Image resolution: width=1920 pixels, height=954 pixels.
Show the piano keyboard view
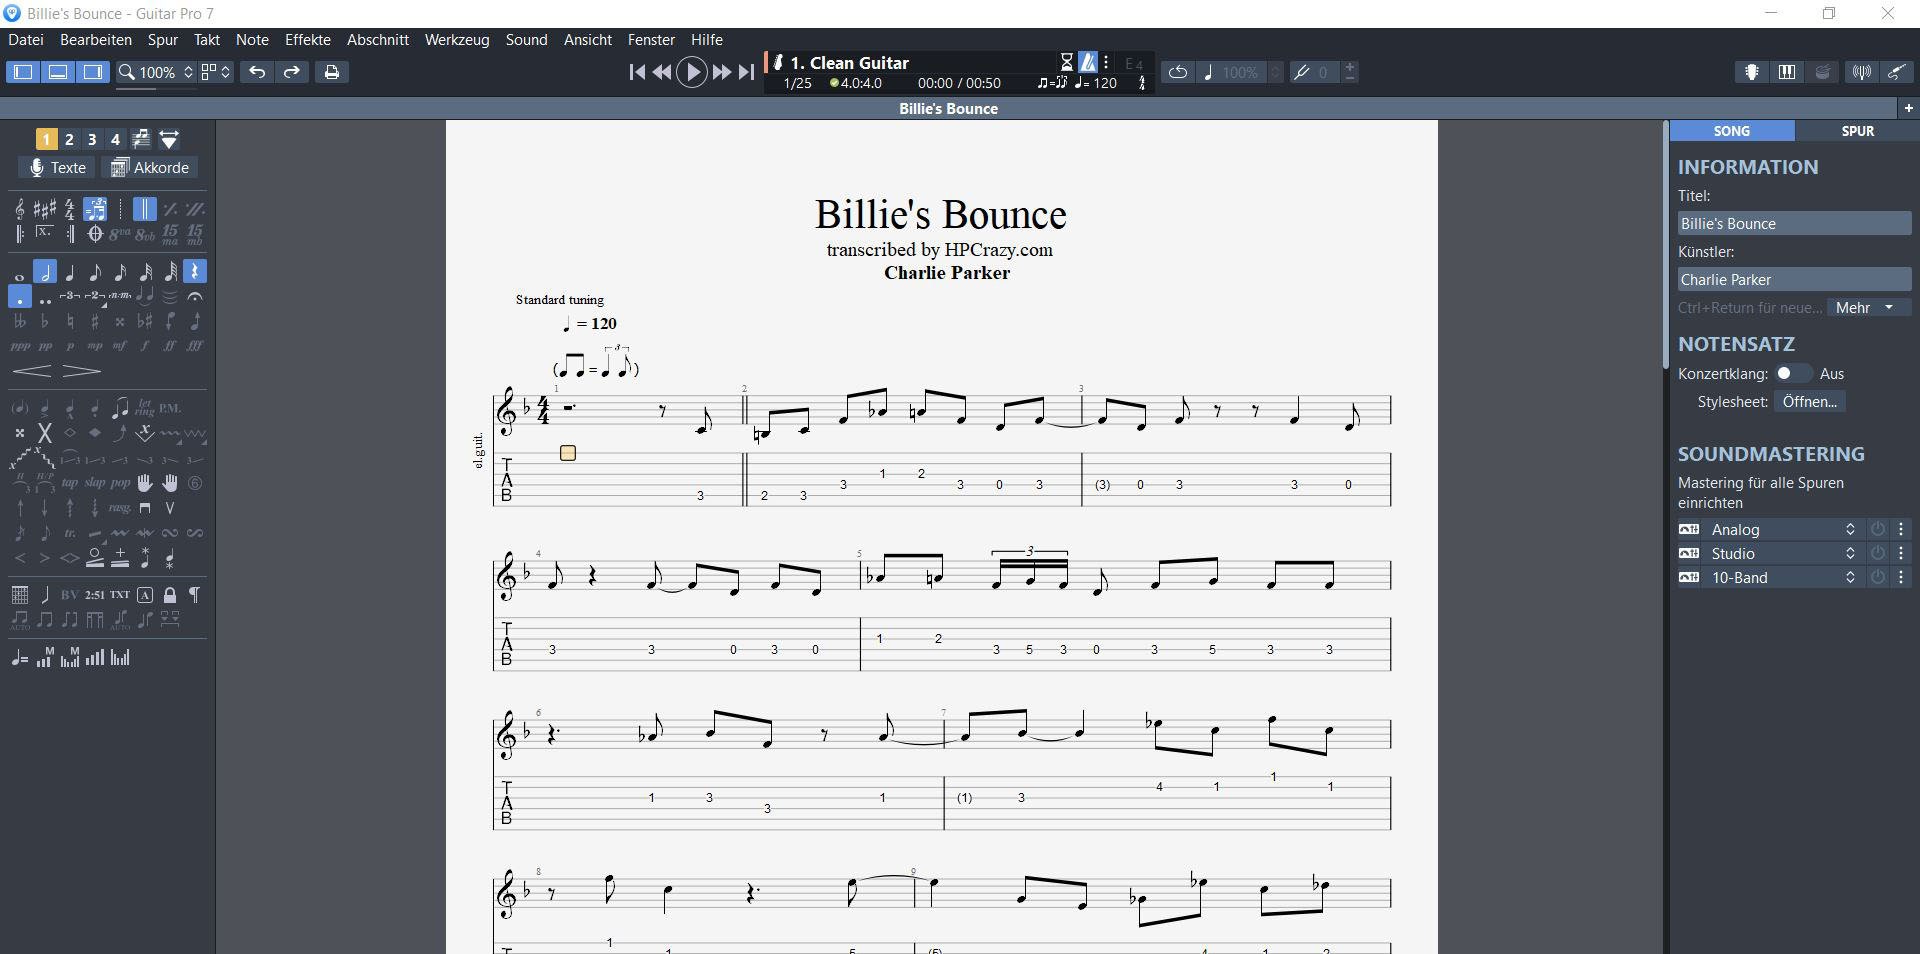pyautogui.click(x=1787, y=72)
